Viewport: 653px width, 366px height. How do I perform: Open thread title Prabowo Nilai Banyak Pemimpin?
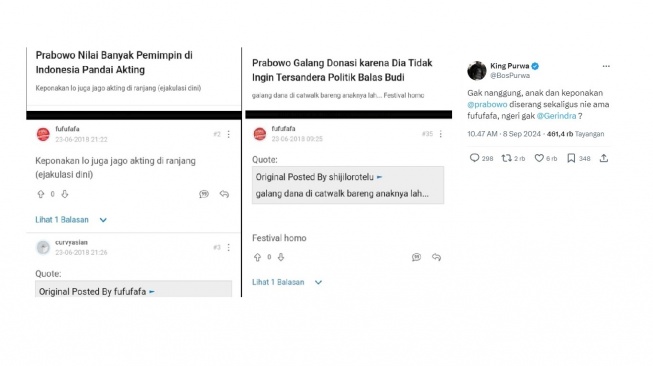tap(114, 62)
